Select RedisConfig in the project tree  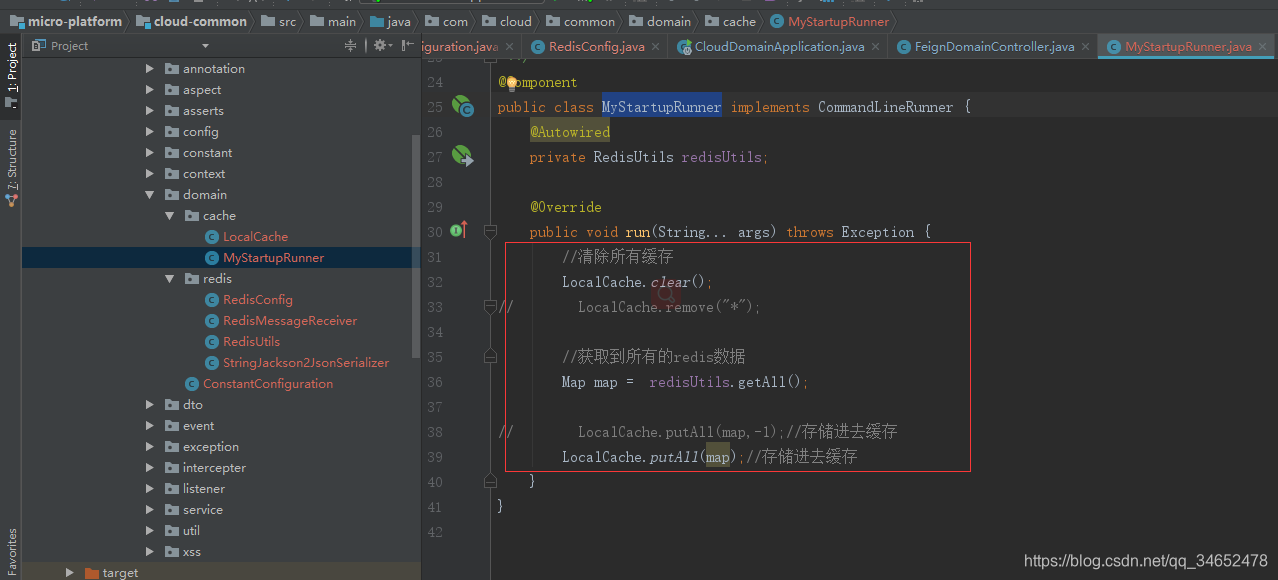click(257, 300)
